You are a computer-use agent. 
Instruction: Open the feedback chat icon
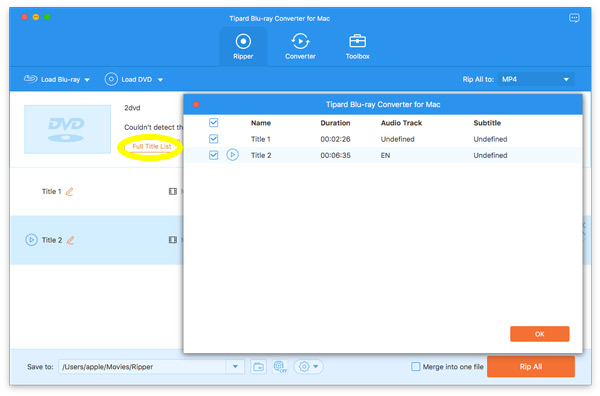pyautogui.click(x=574, y=18)
